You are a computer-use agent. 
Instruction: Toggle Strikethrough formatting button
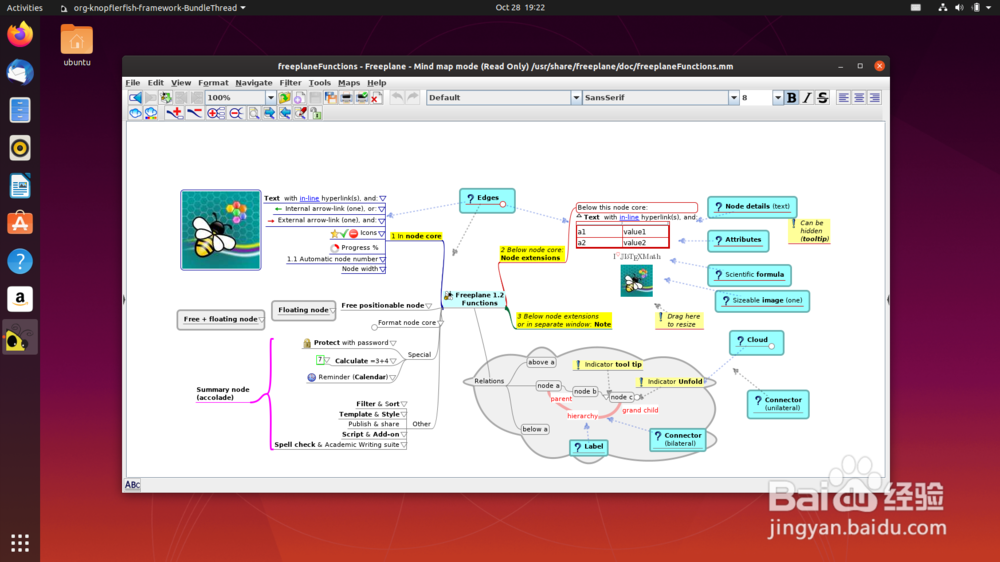click(x=823, y=98)
